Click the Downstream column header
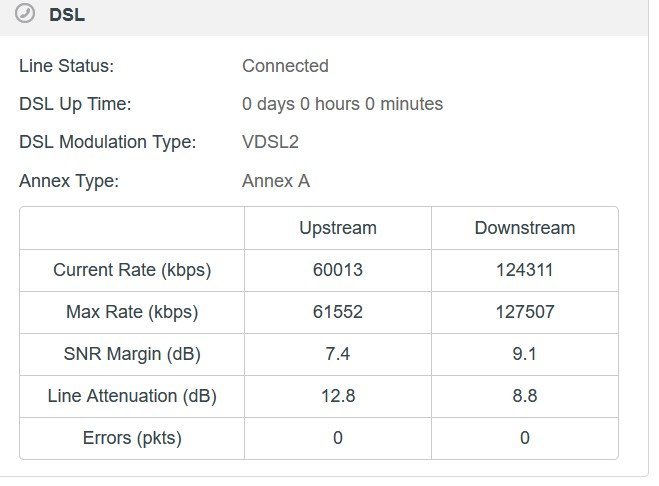This screenshot has width=659, height=486. click(x=525, y=228)
